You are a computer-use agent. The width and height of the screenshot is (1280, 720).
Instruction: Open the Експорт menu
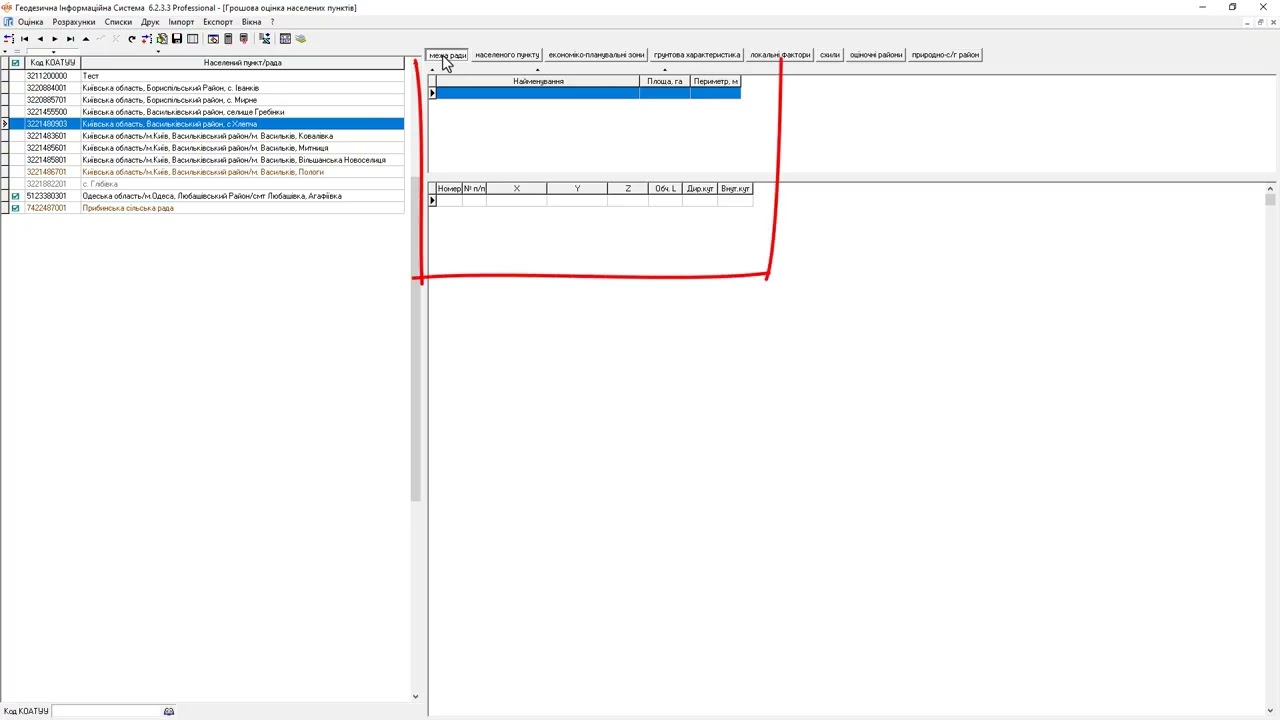pos(218,22)
